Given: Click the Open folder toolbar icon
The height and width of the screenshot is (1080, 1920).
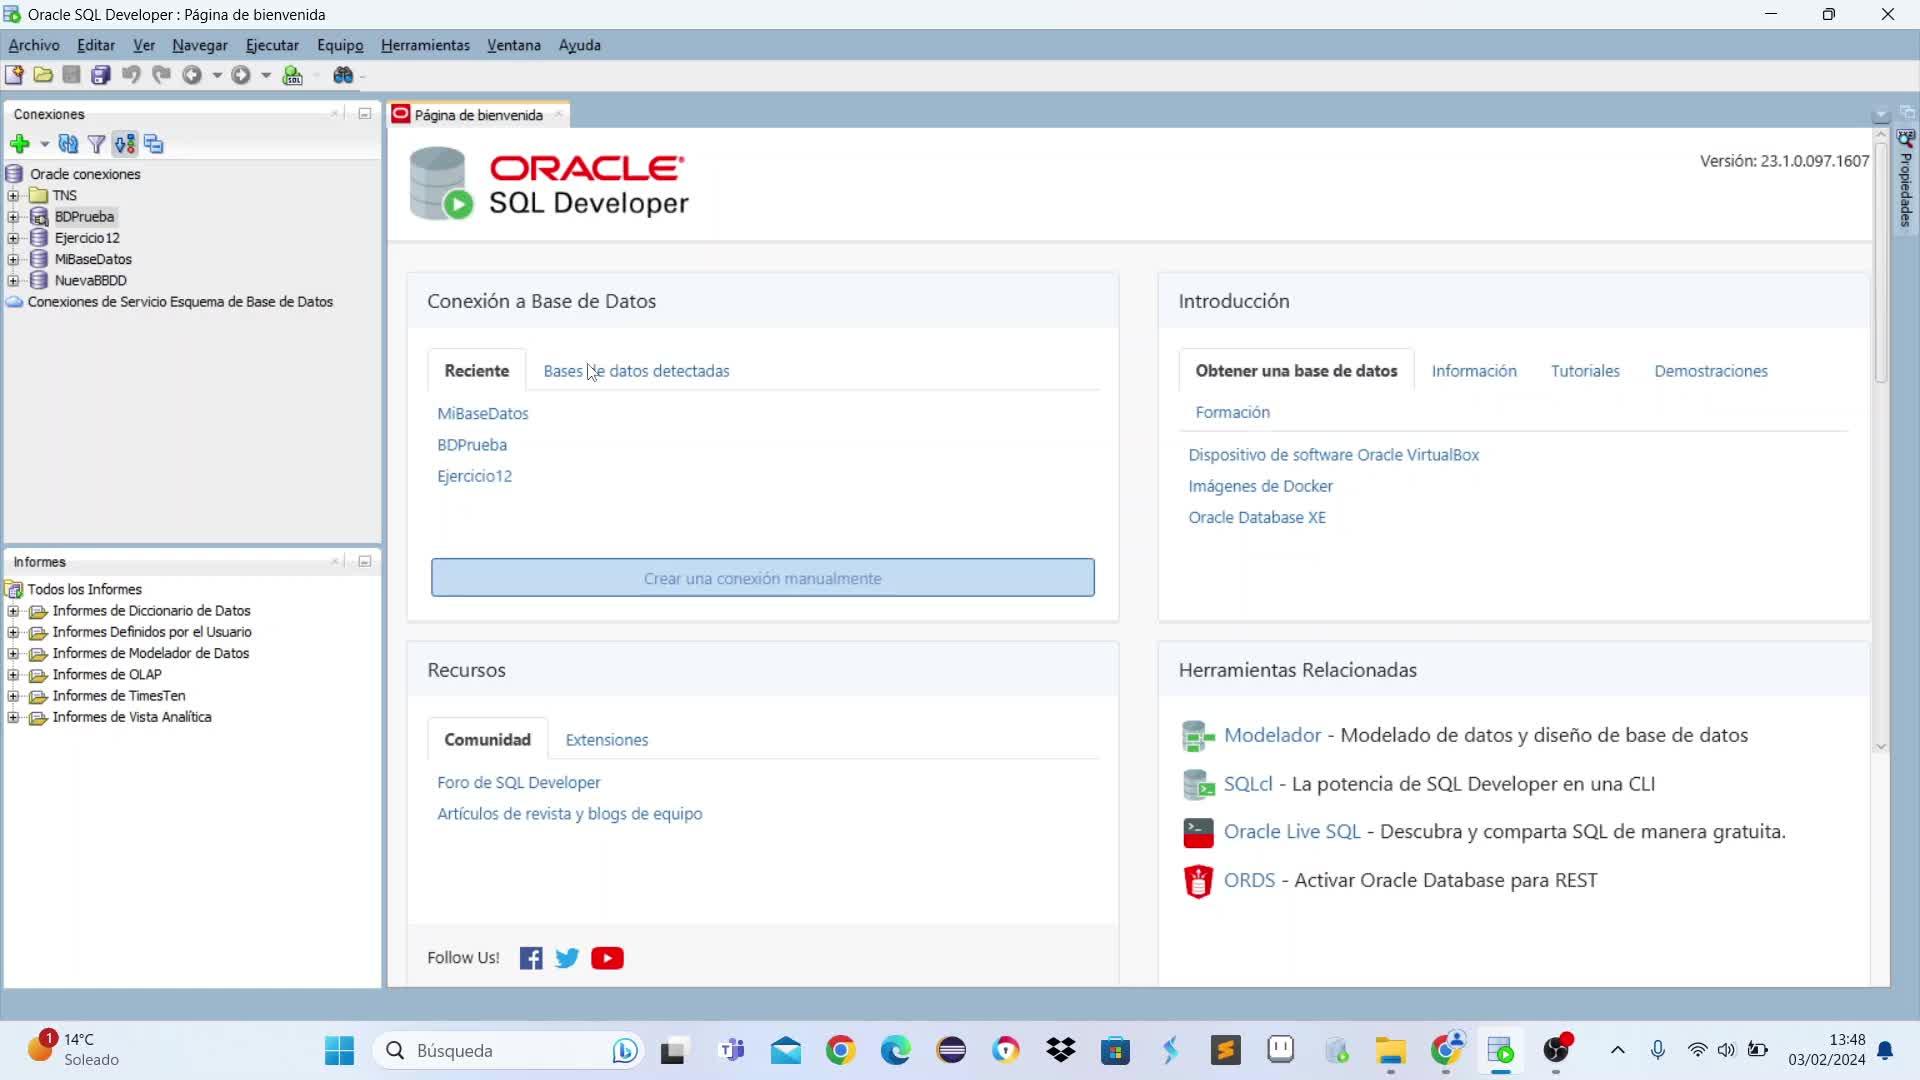Looking at the screenshot, I should (x=43, y=75).
